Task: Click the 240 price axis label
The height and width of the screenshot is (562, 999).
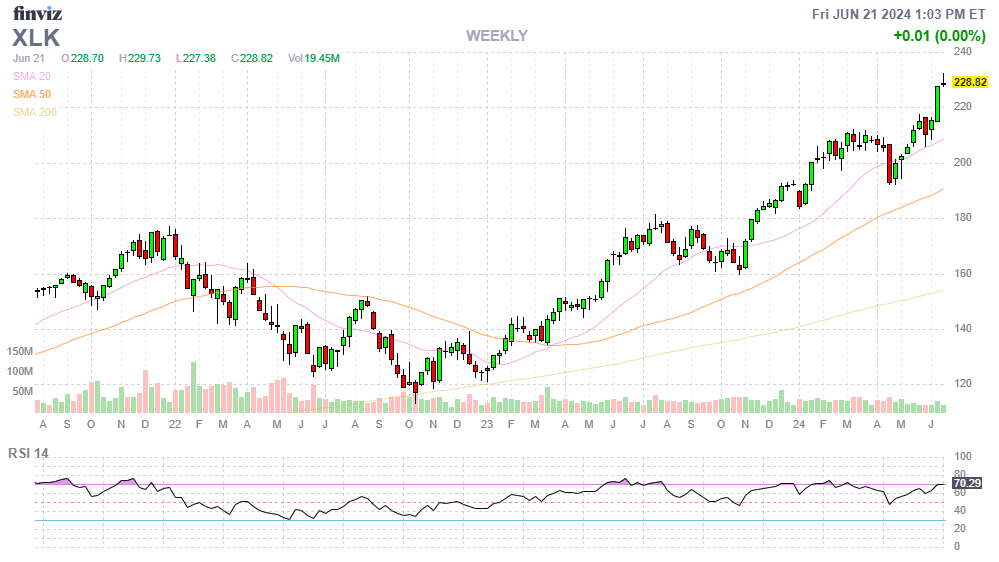Action: point(963,51)
